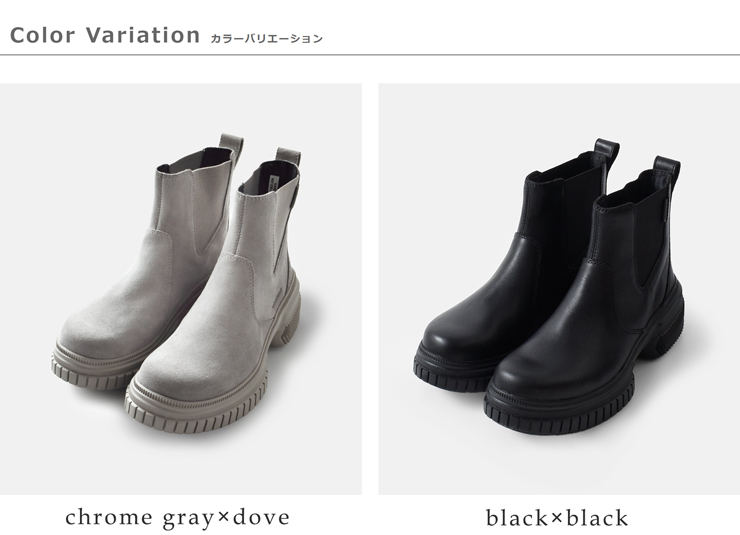Click the Color Variation heading
This screenshot has width=740, height=535.
point(105,35)
